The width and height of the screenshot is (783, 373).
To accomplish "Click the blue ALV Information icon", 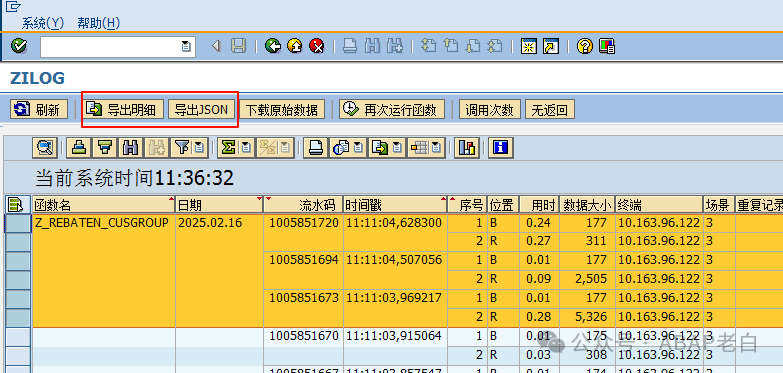I will (500, 148).
